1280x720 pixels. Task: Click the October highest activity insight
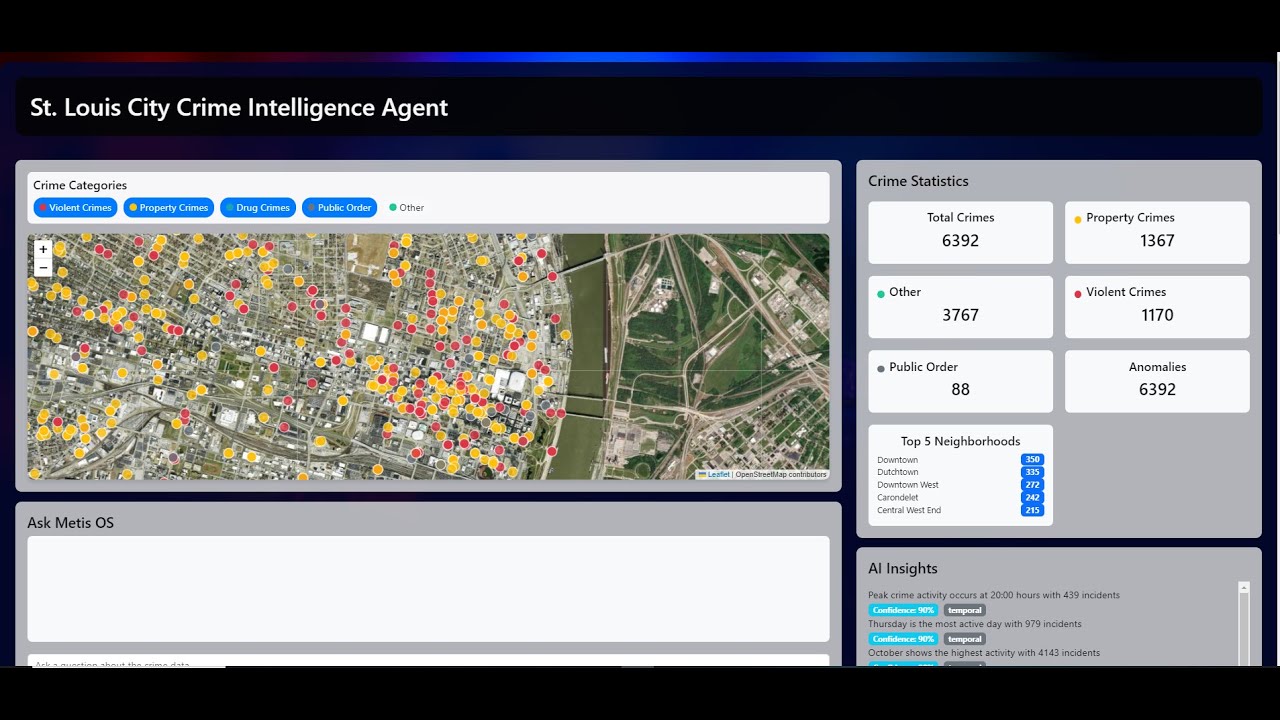[984, 653]
